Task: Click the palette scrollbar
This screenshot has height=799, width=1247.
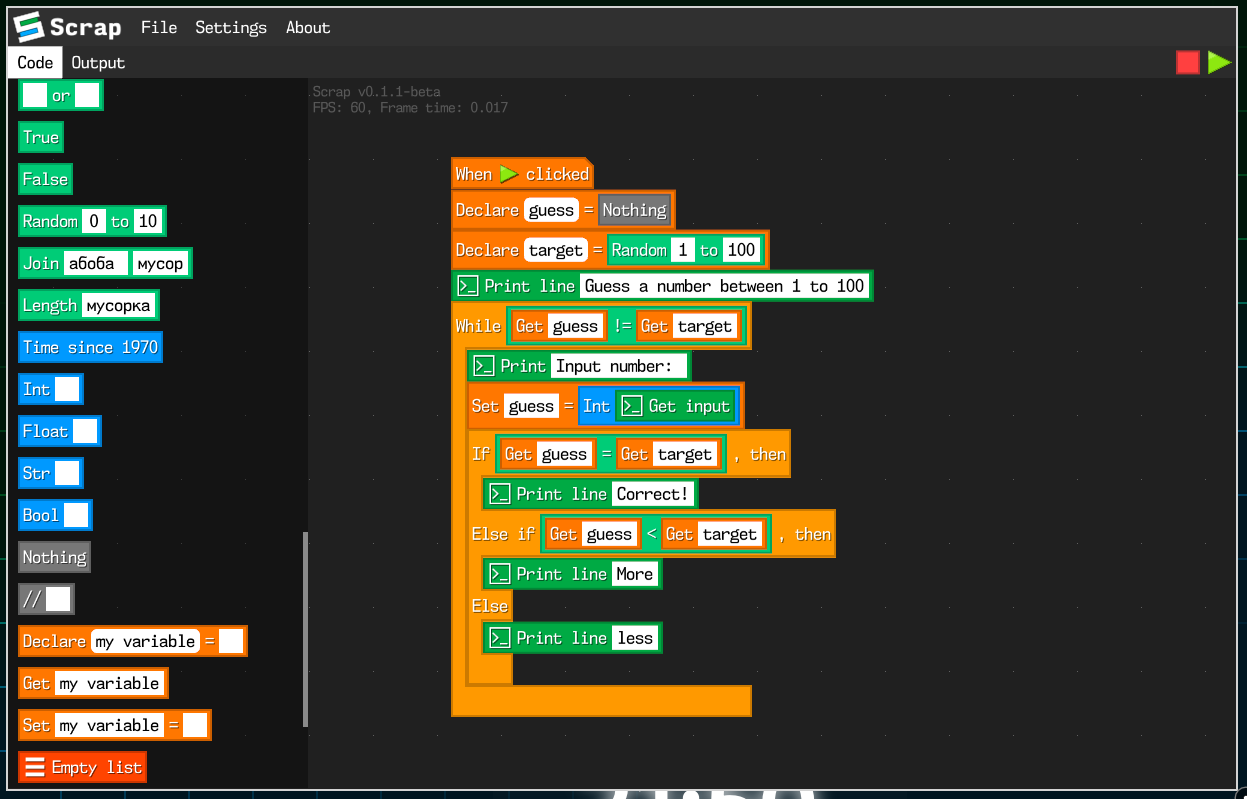Action: pyautogui.click(x=303, y=620)
